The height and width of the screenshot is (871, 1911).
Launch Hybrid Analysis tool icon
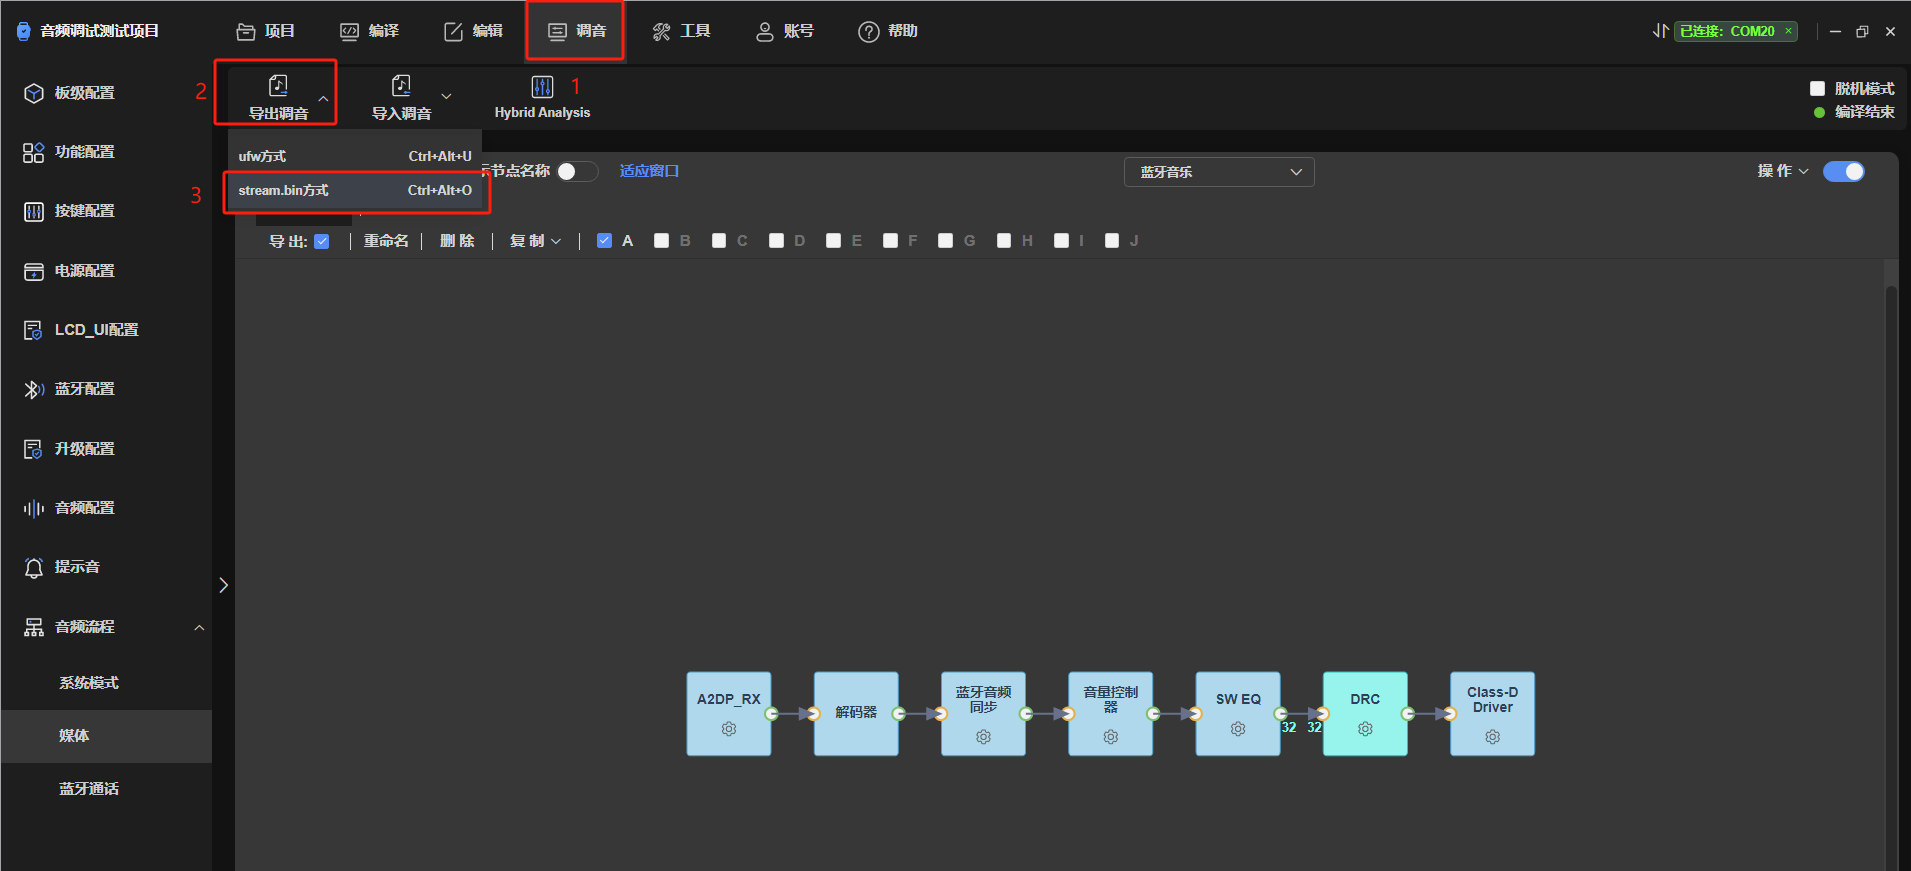pyautogui.click(x=542, y=87)
